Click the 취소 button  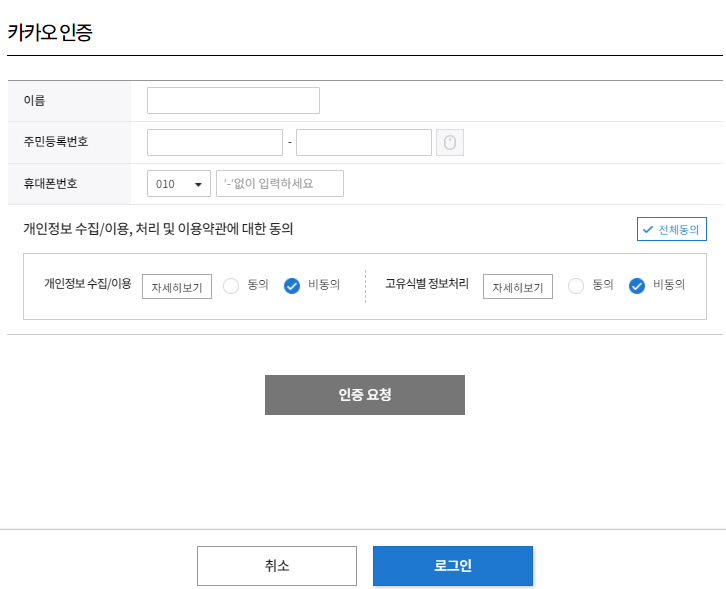(277, 566)
